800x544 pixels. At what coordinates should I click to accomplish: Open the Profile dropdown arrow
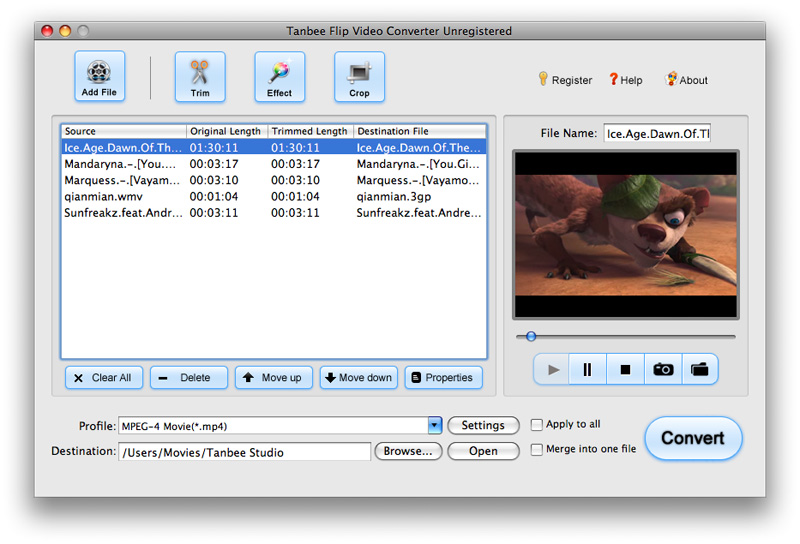coord(435,425)
